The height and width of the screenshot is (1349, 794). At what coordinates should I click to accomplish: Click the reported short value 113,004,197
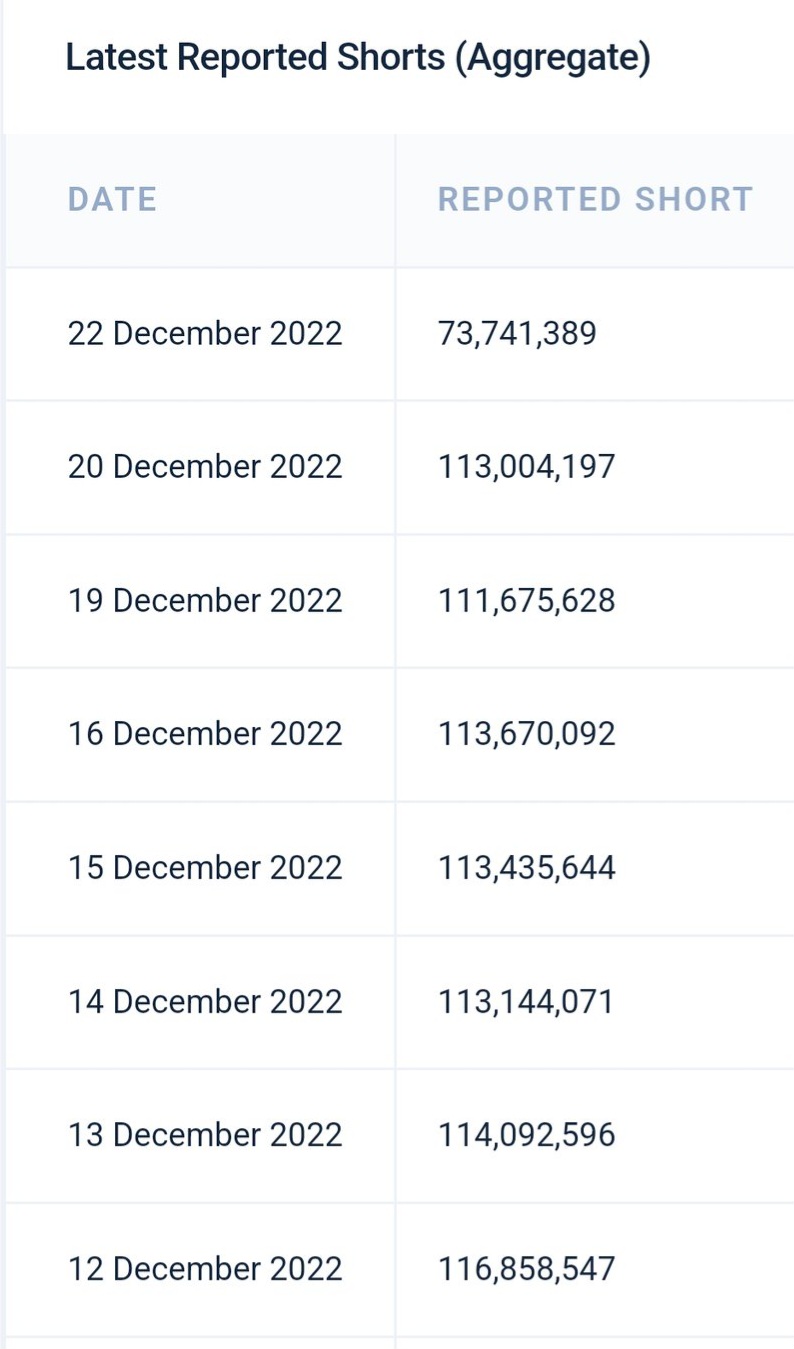click(x=527, y=467)
